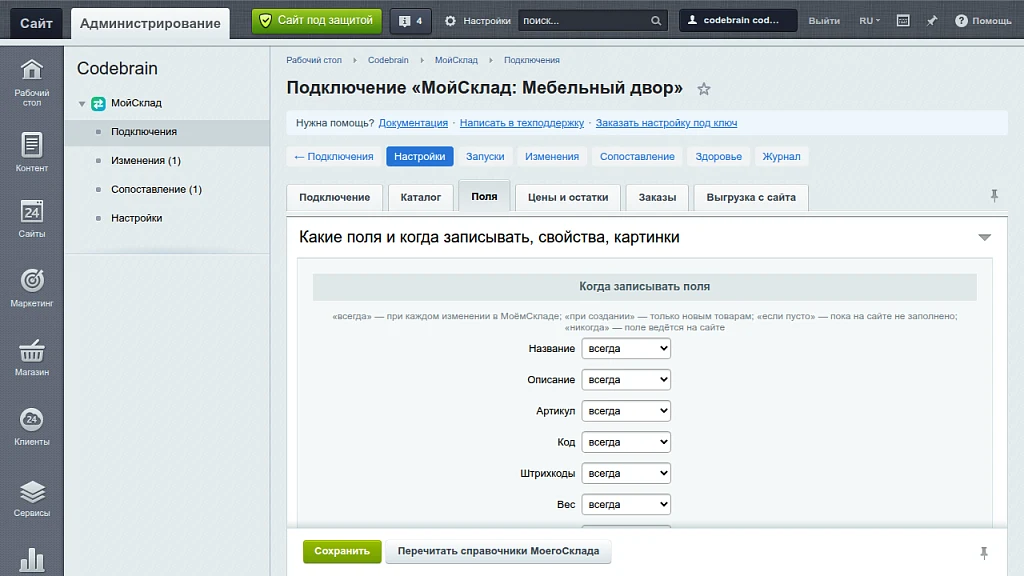The image size is (1024, 576).
Task: Switch to the Выгрузка с сайта tab
Action: [751, 197]
